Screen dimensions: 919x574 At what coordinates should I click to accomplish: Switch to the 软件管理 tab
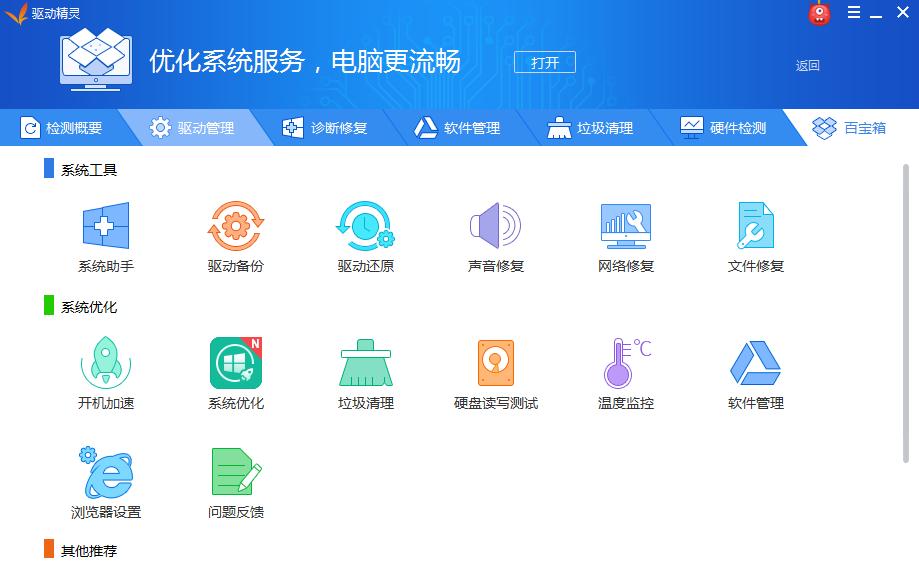point(457,127)
